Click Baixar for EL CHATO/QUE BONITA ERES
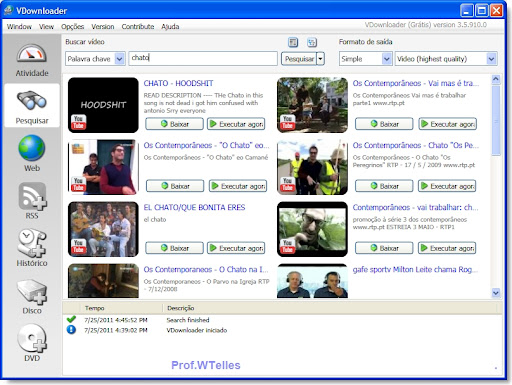This screenshot has width=512, height=385. pyautogui.click(x=174, y=248)
